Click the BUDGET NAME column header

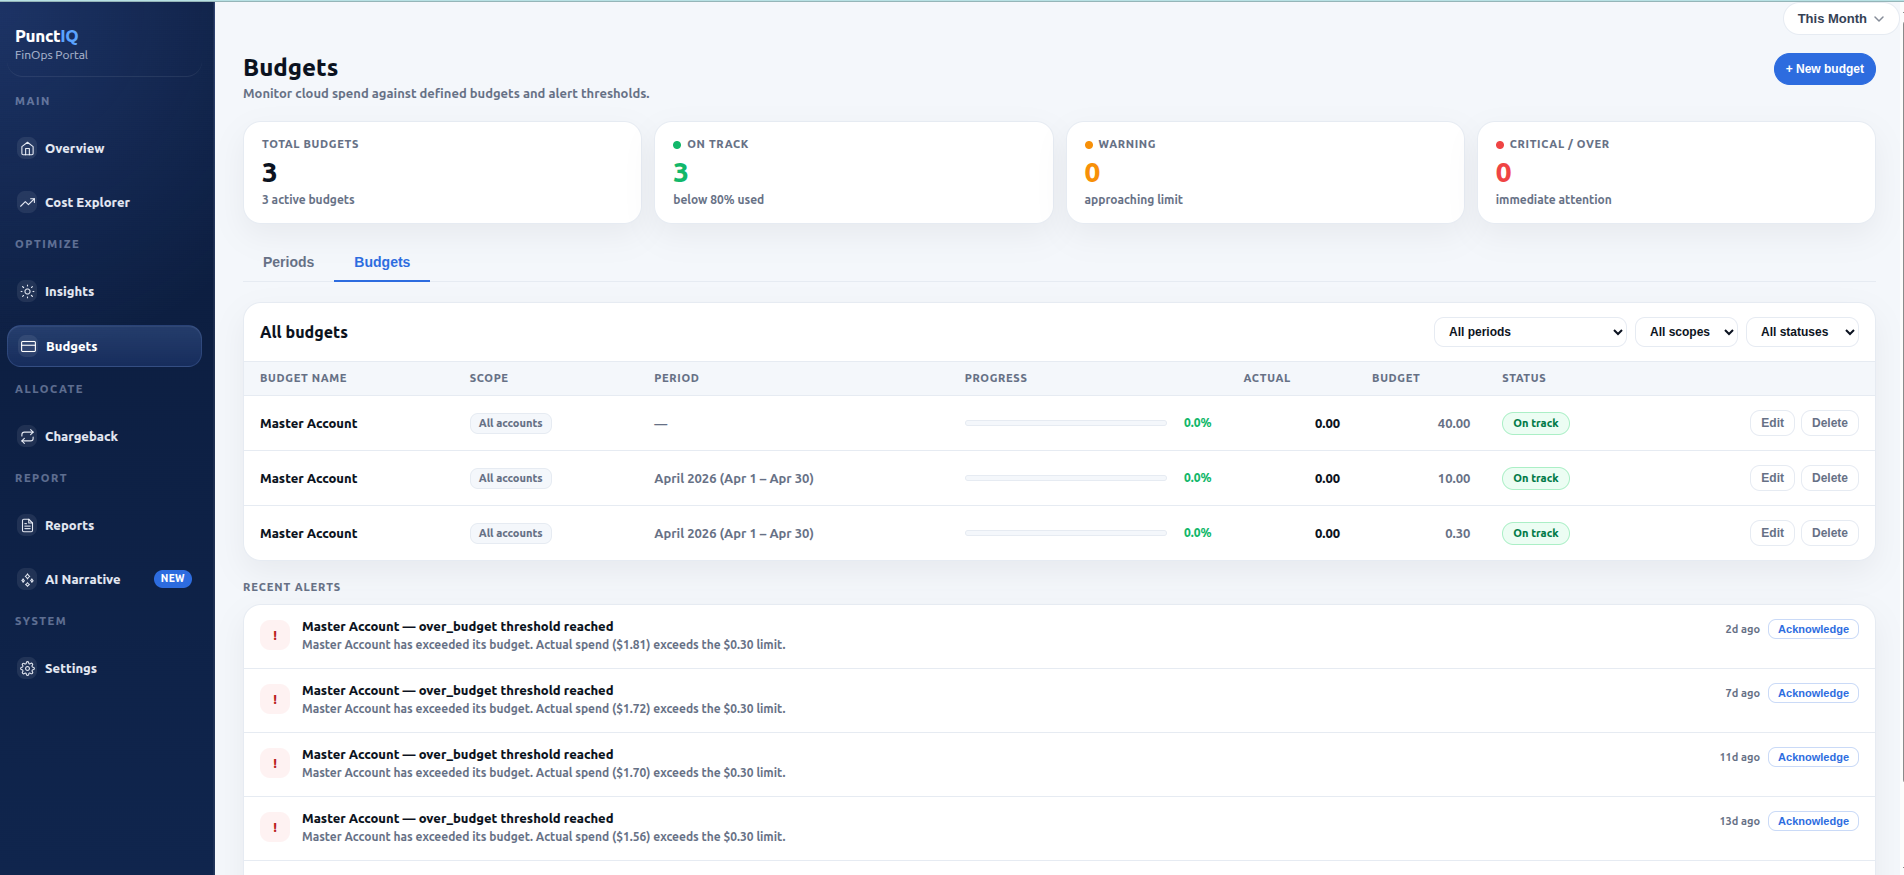303,378
